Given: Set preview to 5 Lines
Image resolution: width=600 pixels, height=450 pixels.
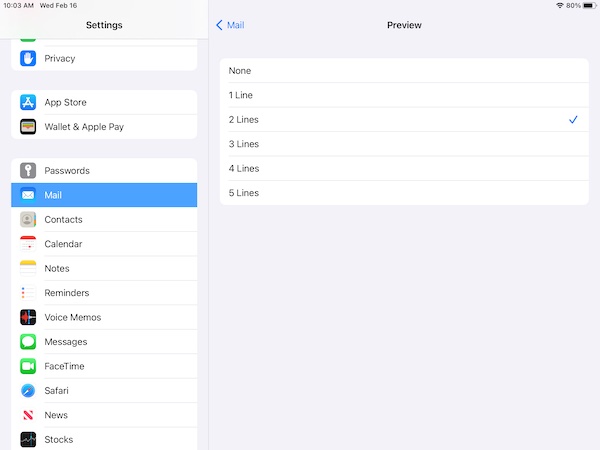Looking at the screenshot, I should tap(404, 193).
